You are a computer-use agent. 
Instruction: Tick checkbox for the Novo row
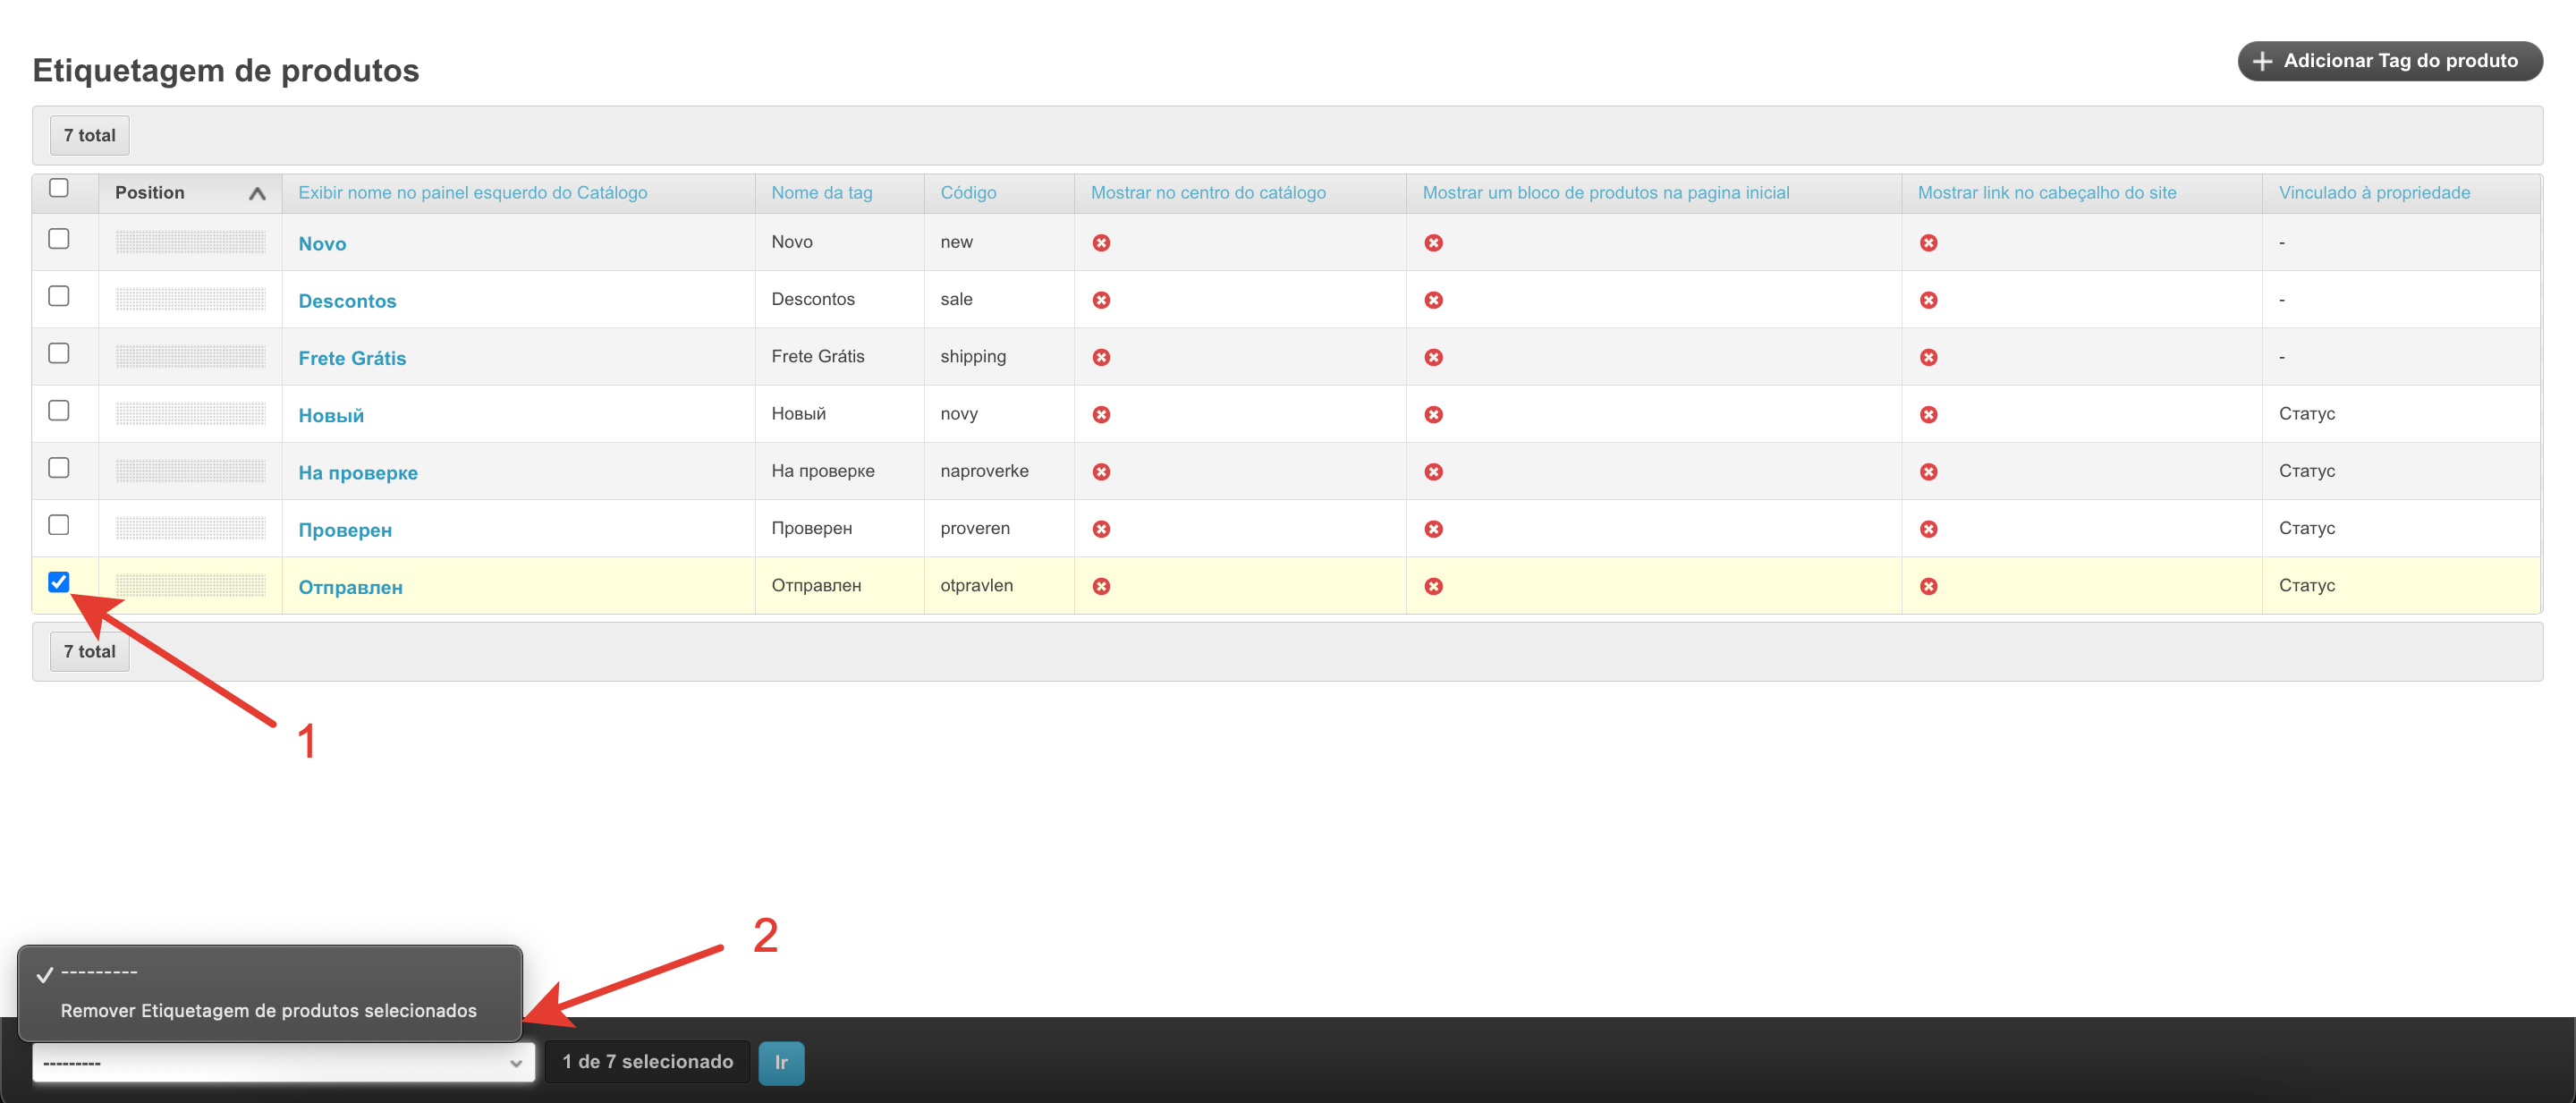point(59,239)
